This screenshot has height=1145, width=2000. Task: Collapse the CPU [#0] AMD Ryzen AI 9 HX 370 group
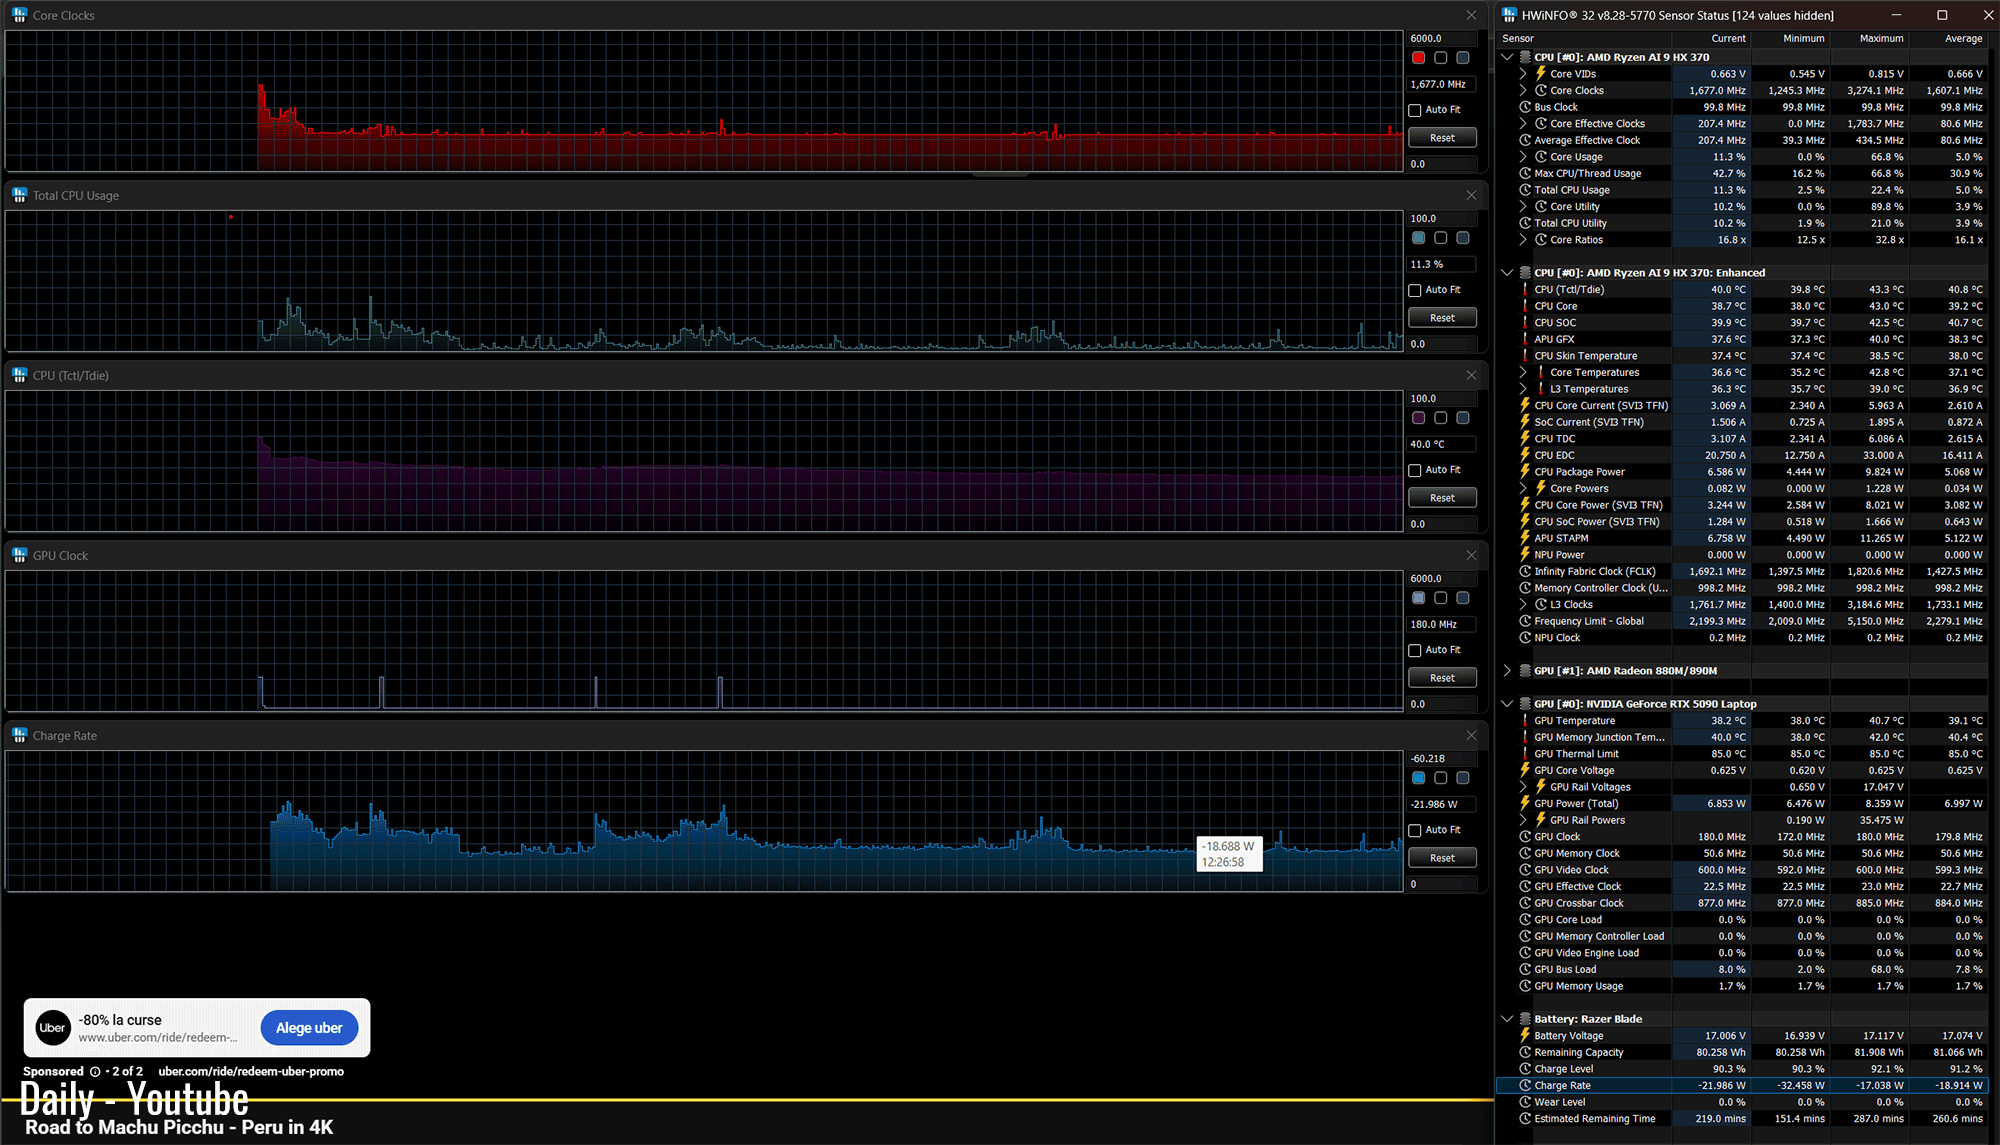1507,57
